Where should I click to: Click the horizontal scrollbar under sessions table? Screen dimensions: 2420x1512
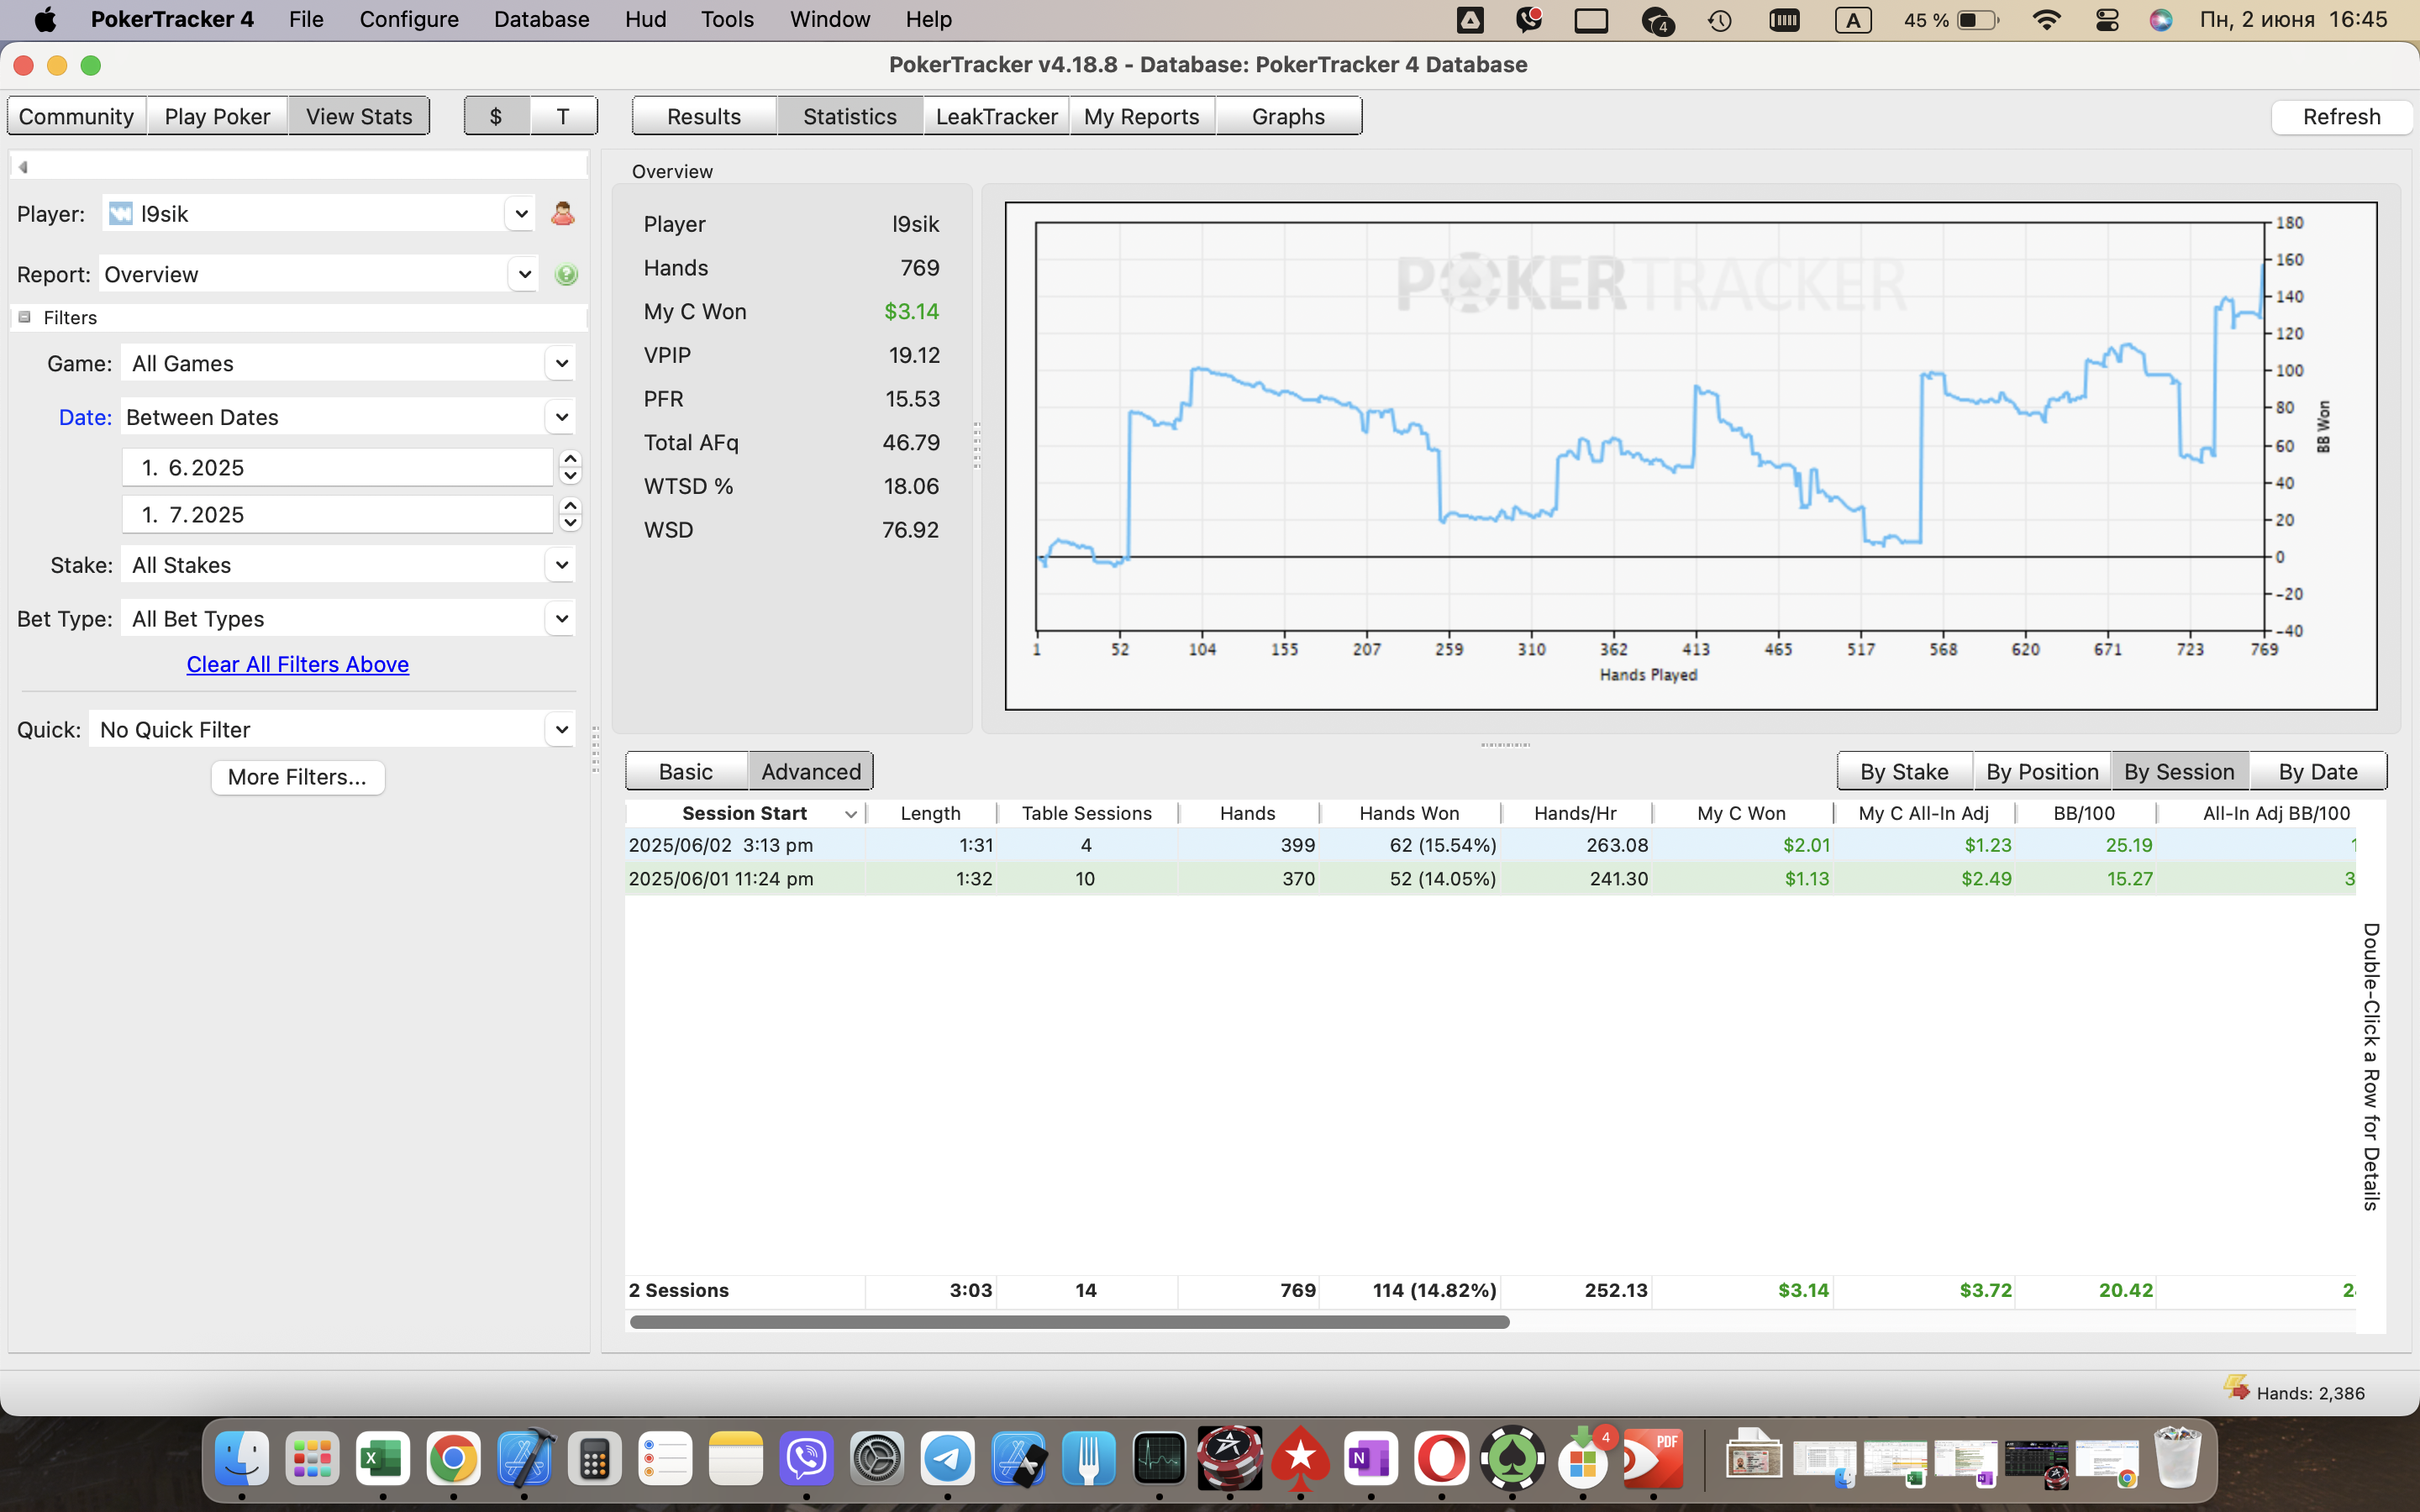[x=1069, y=1322]
